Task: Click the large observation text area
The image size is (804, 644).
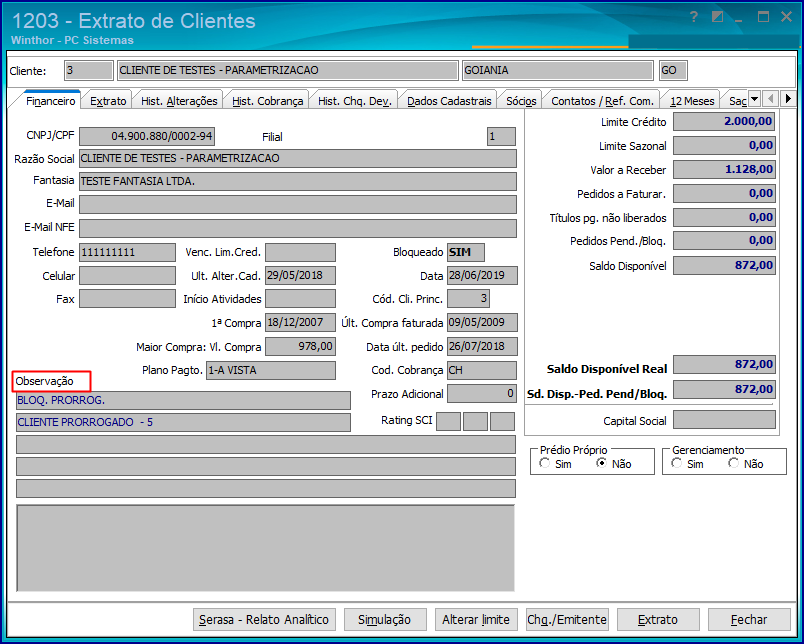Action: pos(266,548)
